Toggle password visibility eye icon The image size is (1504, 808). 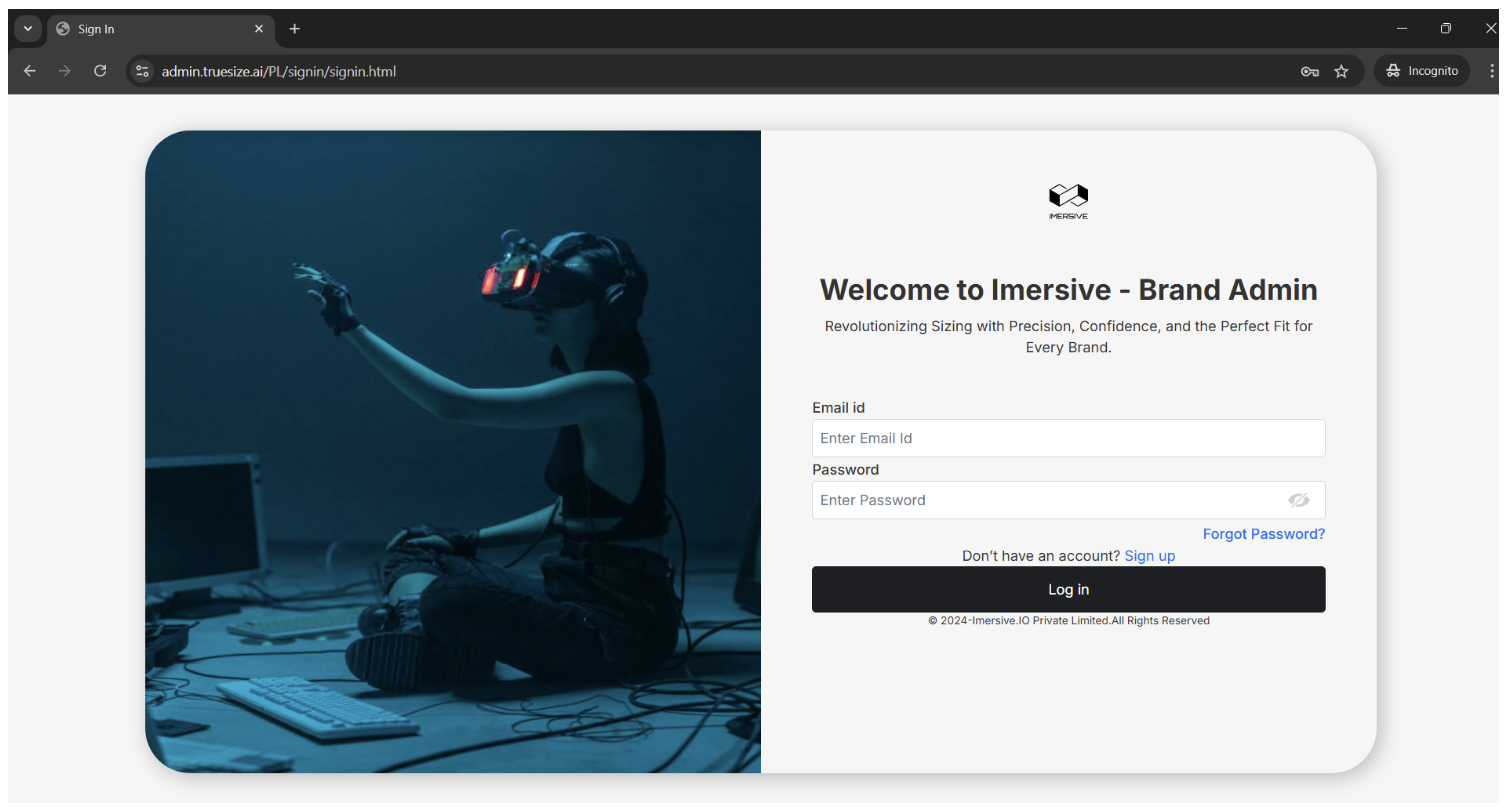pyautogui.click(x=1298, y=500)
